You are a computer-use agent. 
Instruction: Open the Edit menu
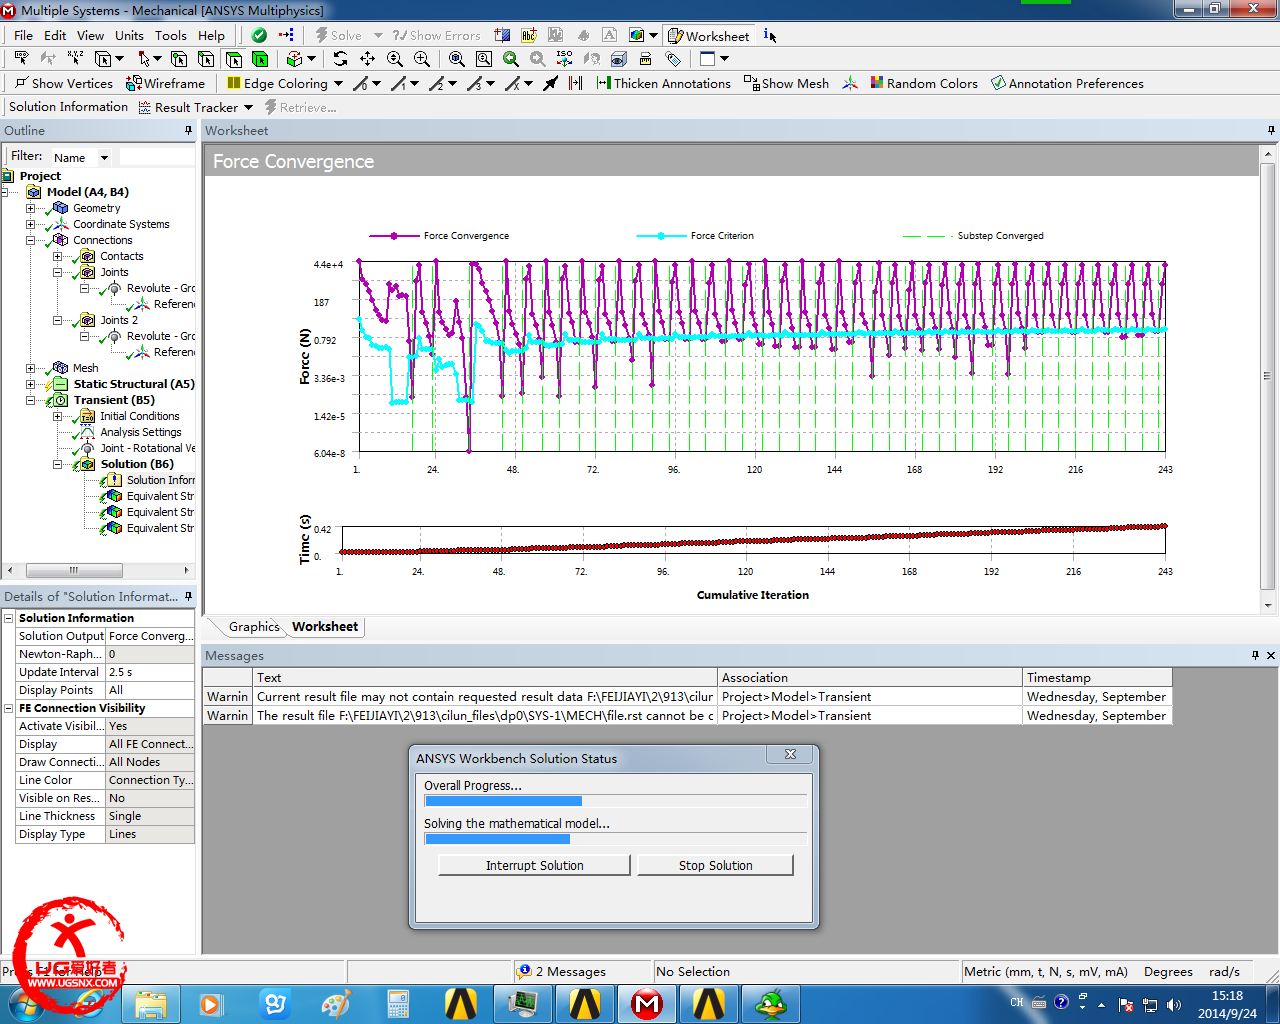55,35
